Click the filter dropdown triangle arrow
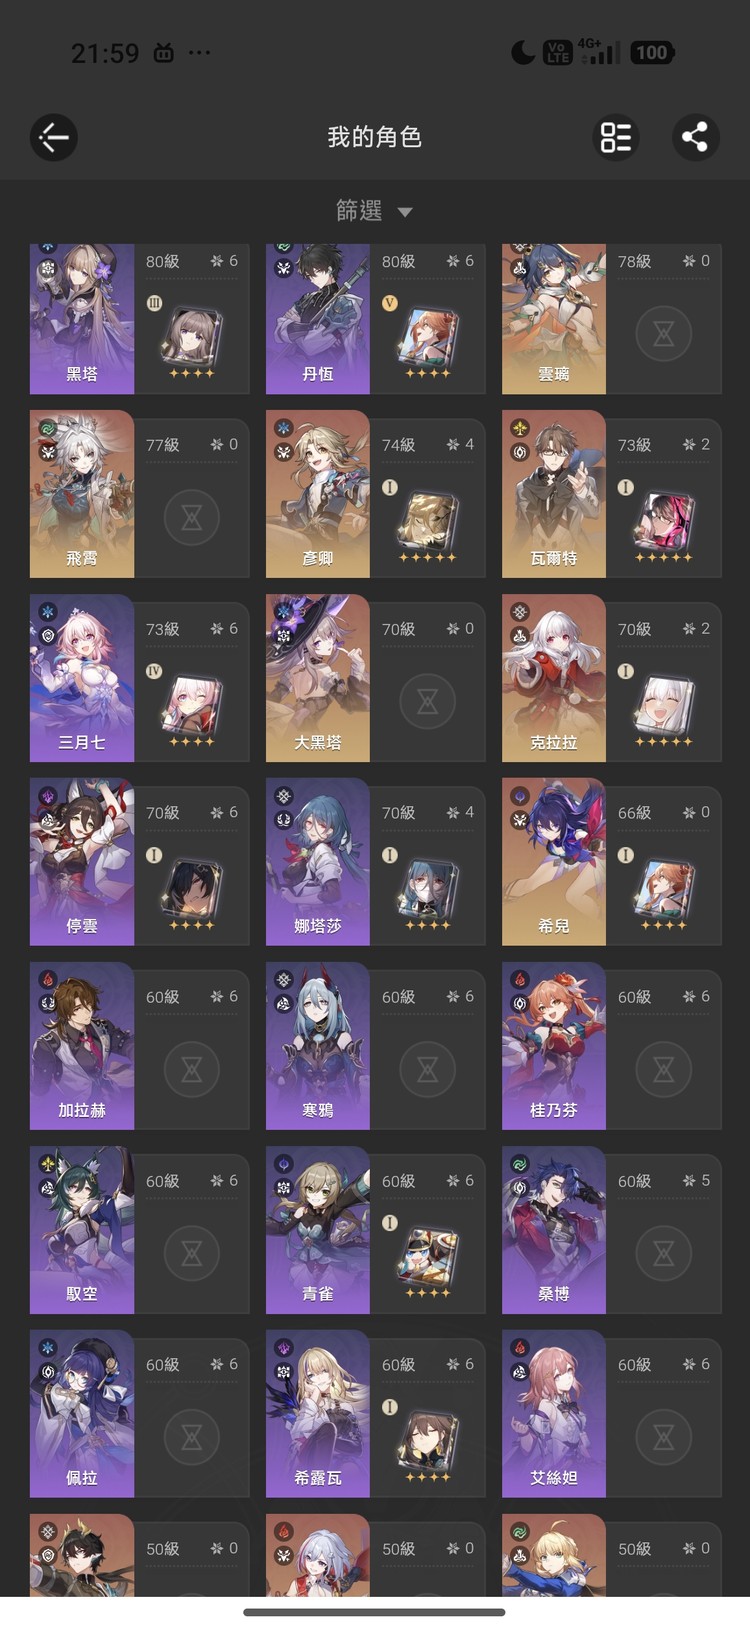The image size is (750, 1628). coord(405,212)
